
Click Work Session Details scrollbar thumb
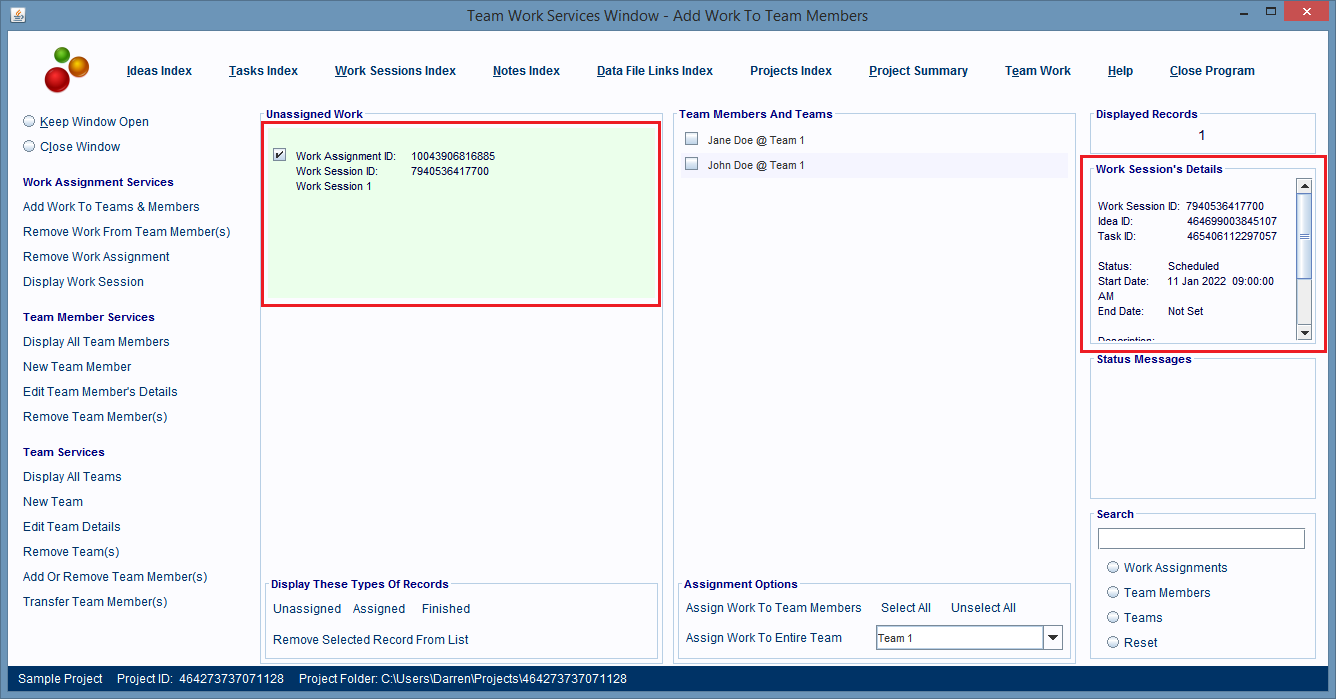(1304, 236)
